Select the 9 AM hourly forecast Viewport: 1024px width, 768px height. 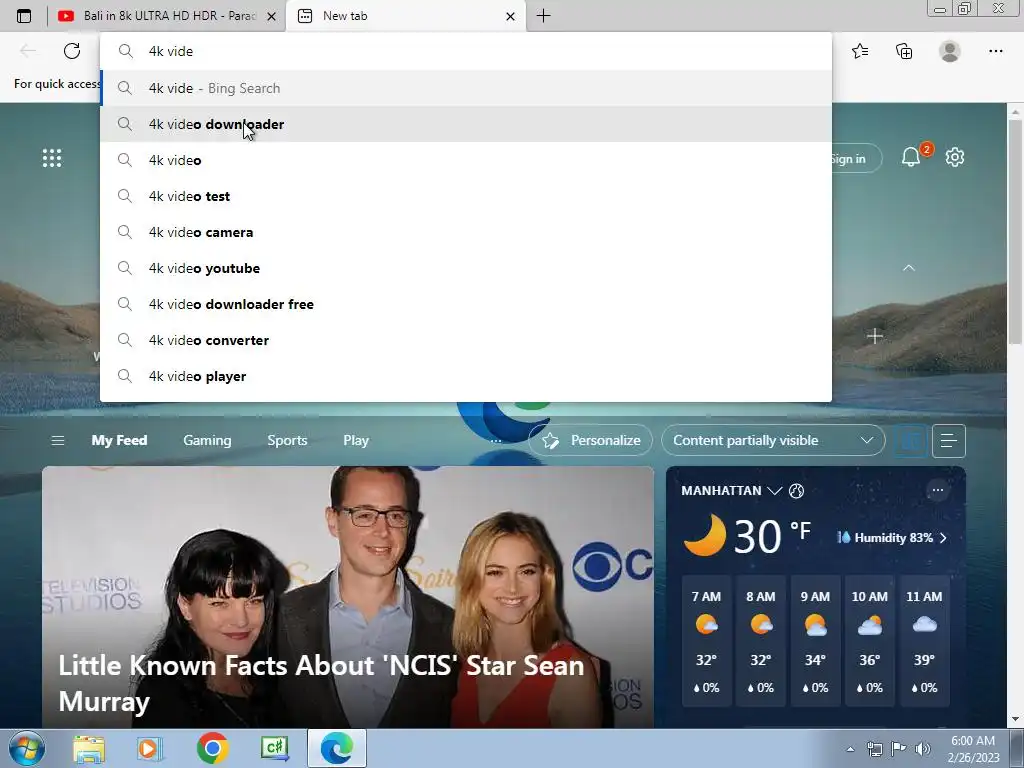tap(815, 641)
